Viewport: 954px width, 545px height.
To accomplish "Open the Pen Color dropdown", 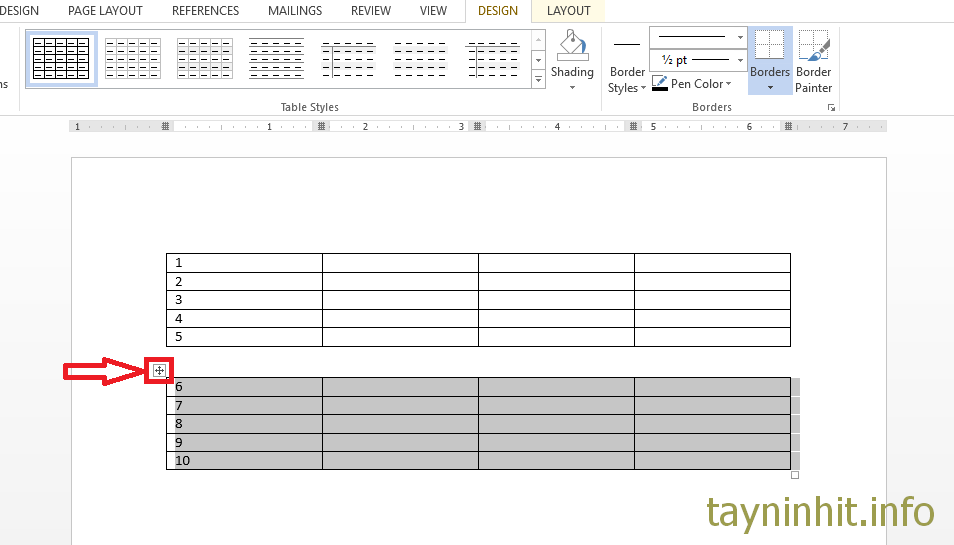I will point(728,84).
